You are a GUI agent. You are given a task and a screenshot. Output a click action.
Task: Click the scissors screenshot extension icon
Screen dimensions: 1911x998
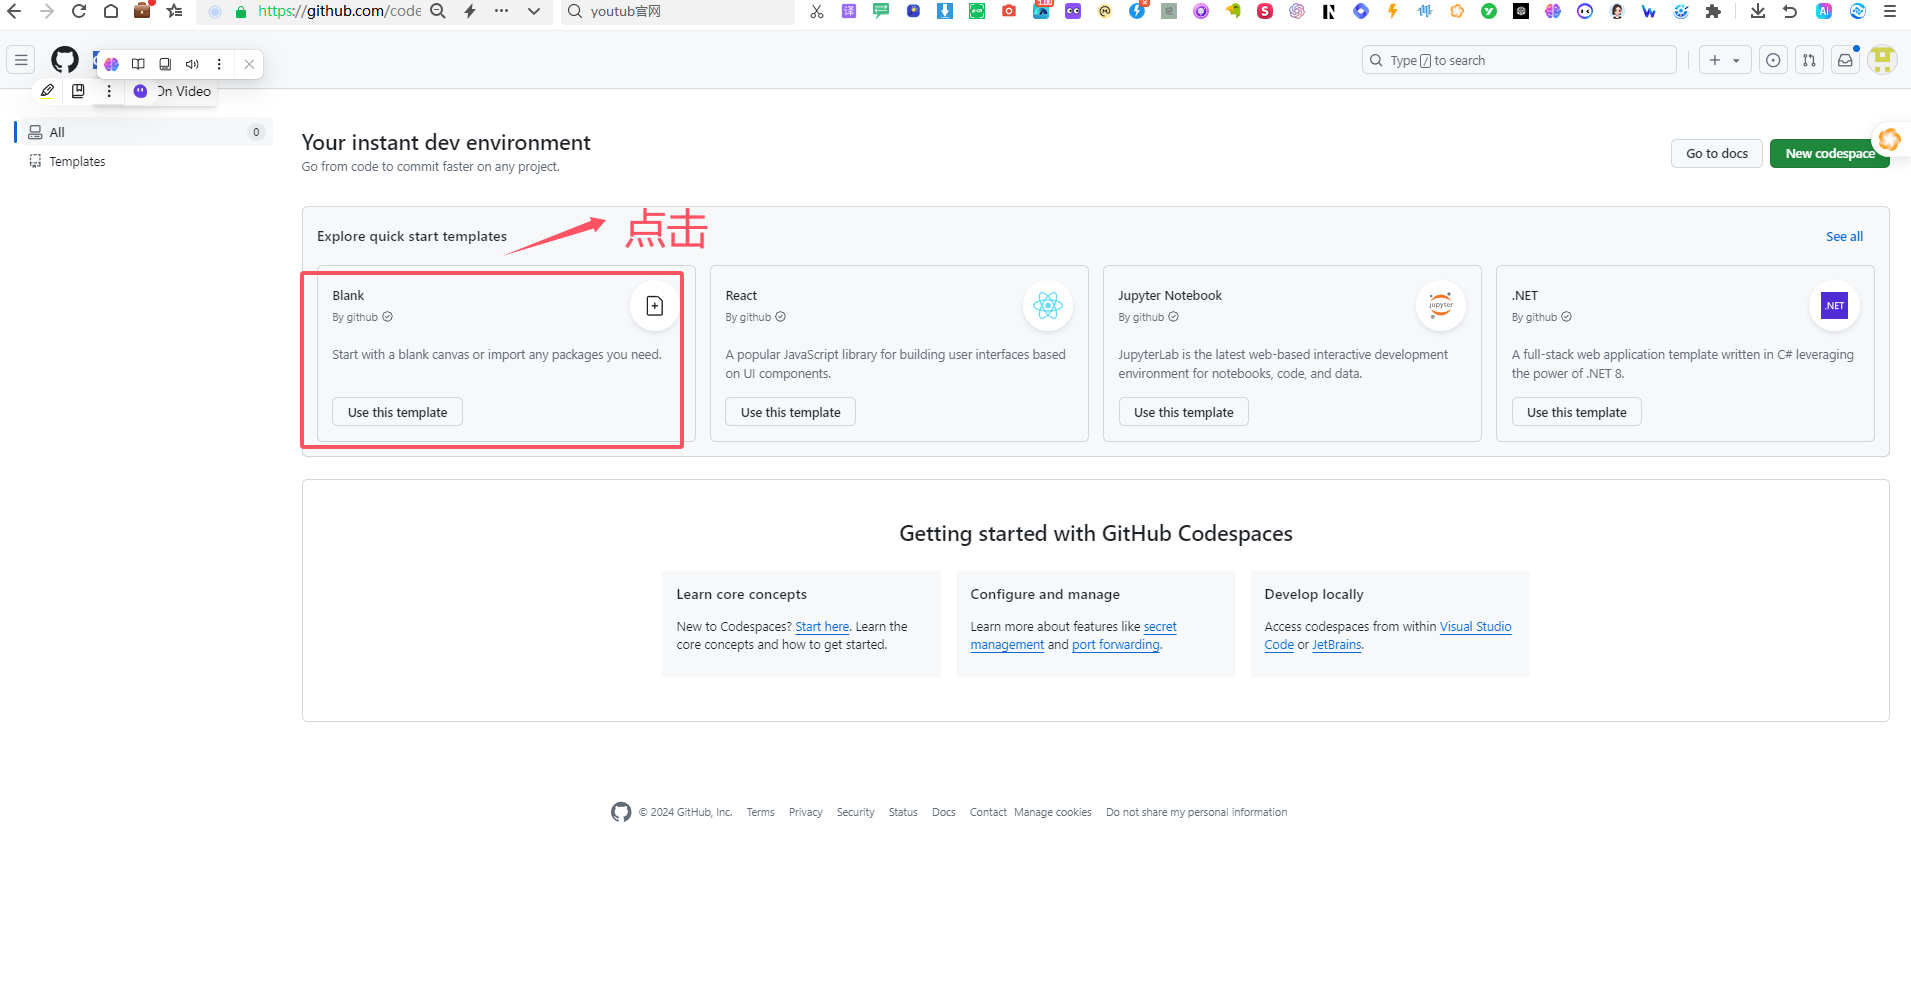817,11
